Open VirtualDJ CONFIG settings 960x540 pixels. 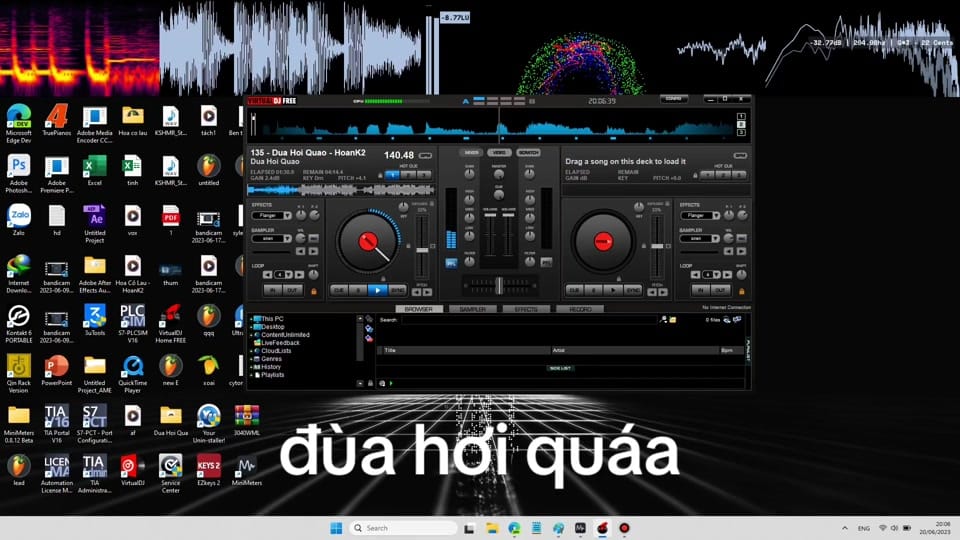pyautogui.click(x=673, y=99)
